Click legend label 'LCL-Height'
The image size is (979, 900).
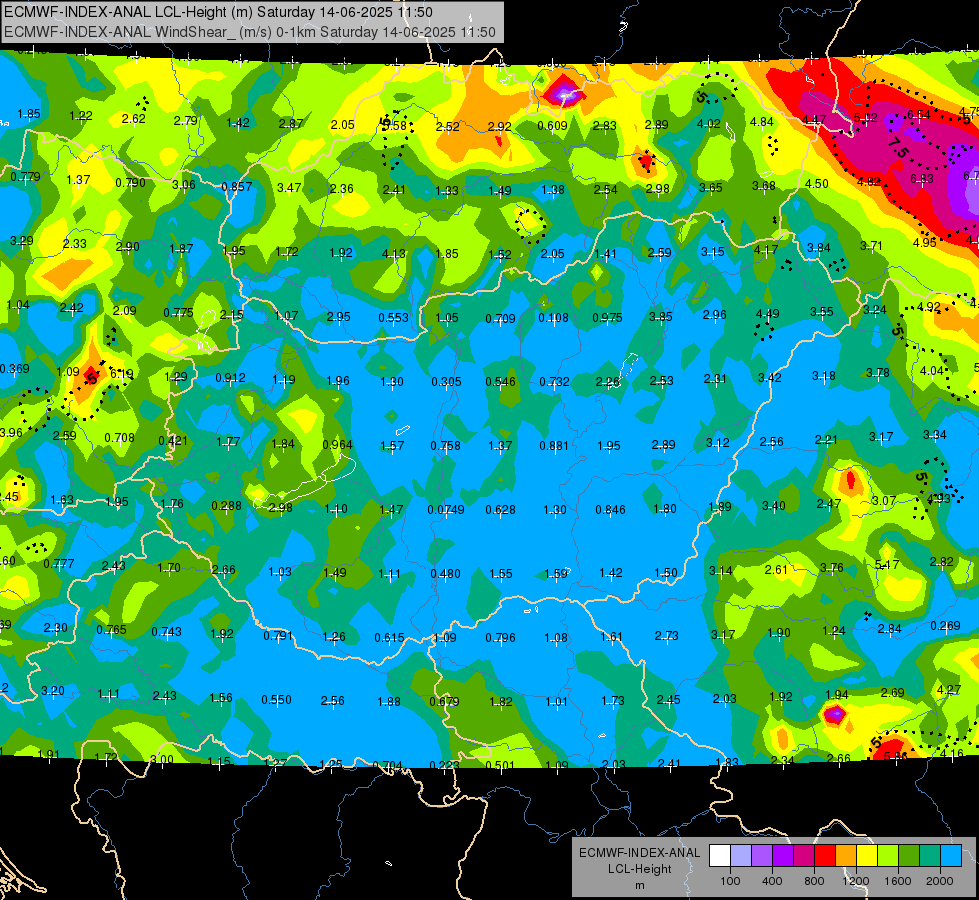(x=639, y=869)
